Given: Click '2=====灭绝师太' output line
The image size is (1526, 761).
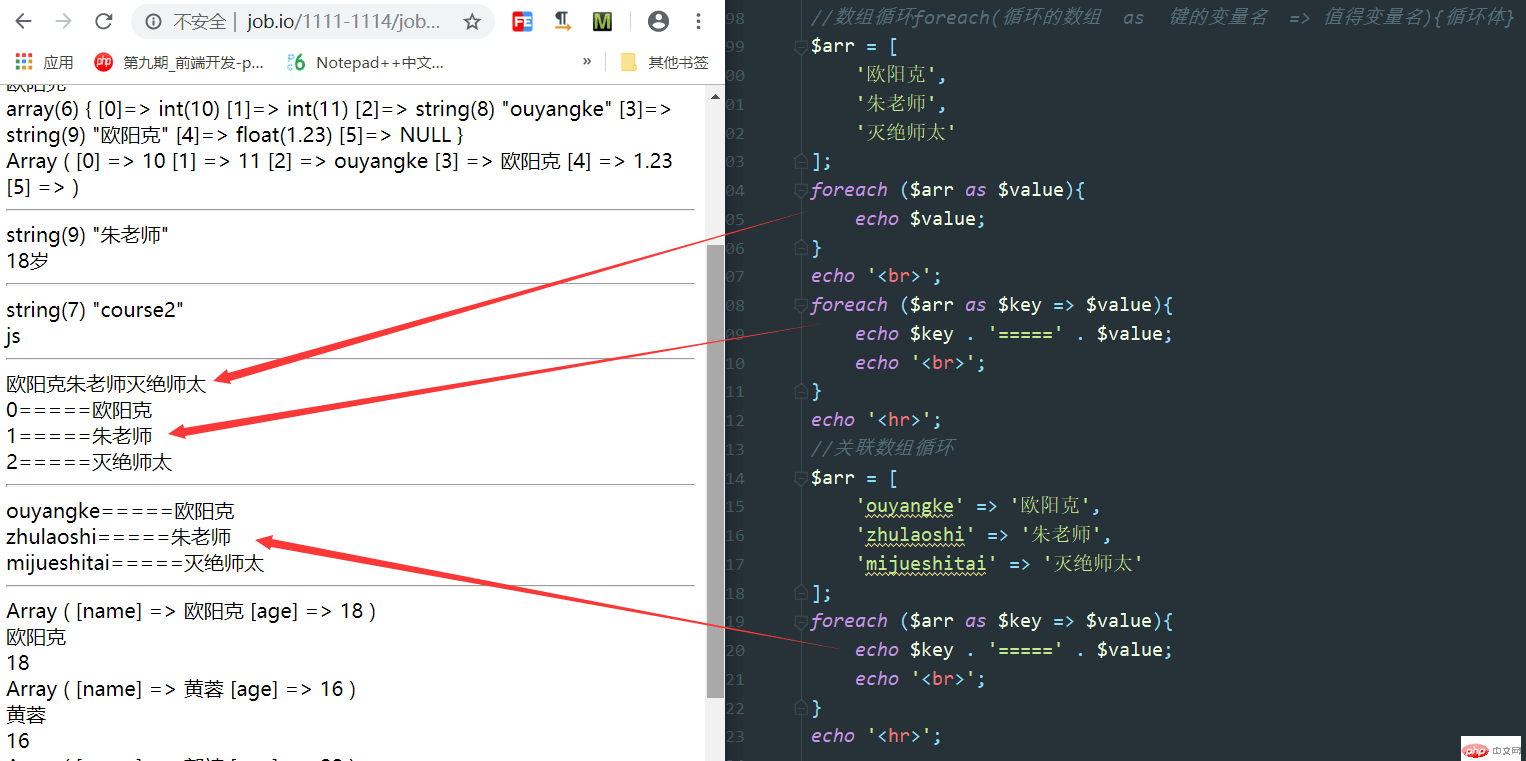Looking at the screenshot, I should [89, 462].
